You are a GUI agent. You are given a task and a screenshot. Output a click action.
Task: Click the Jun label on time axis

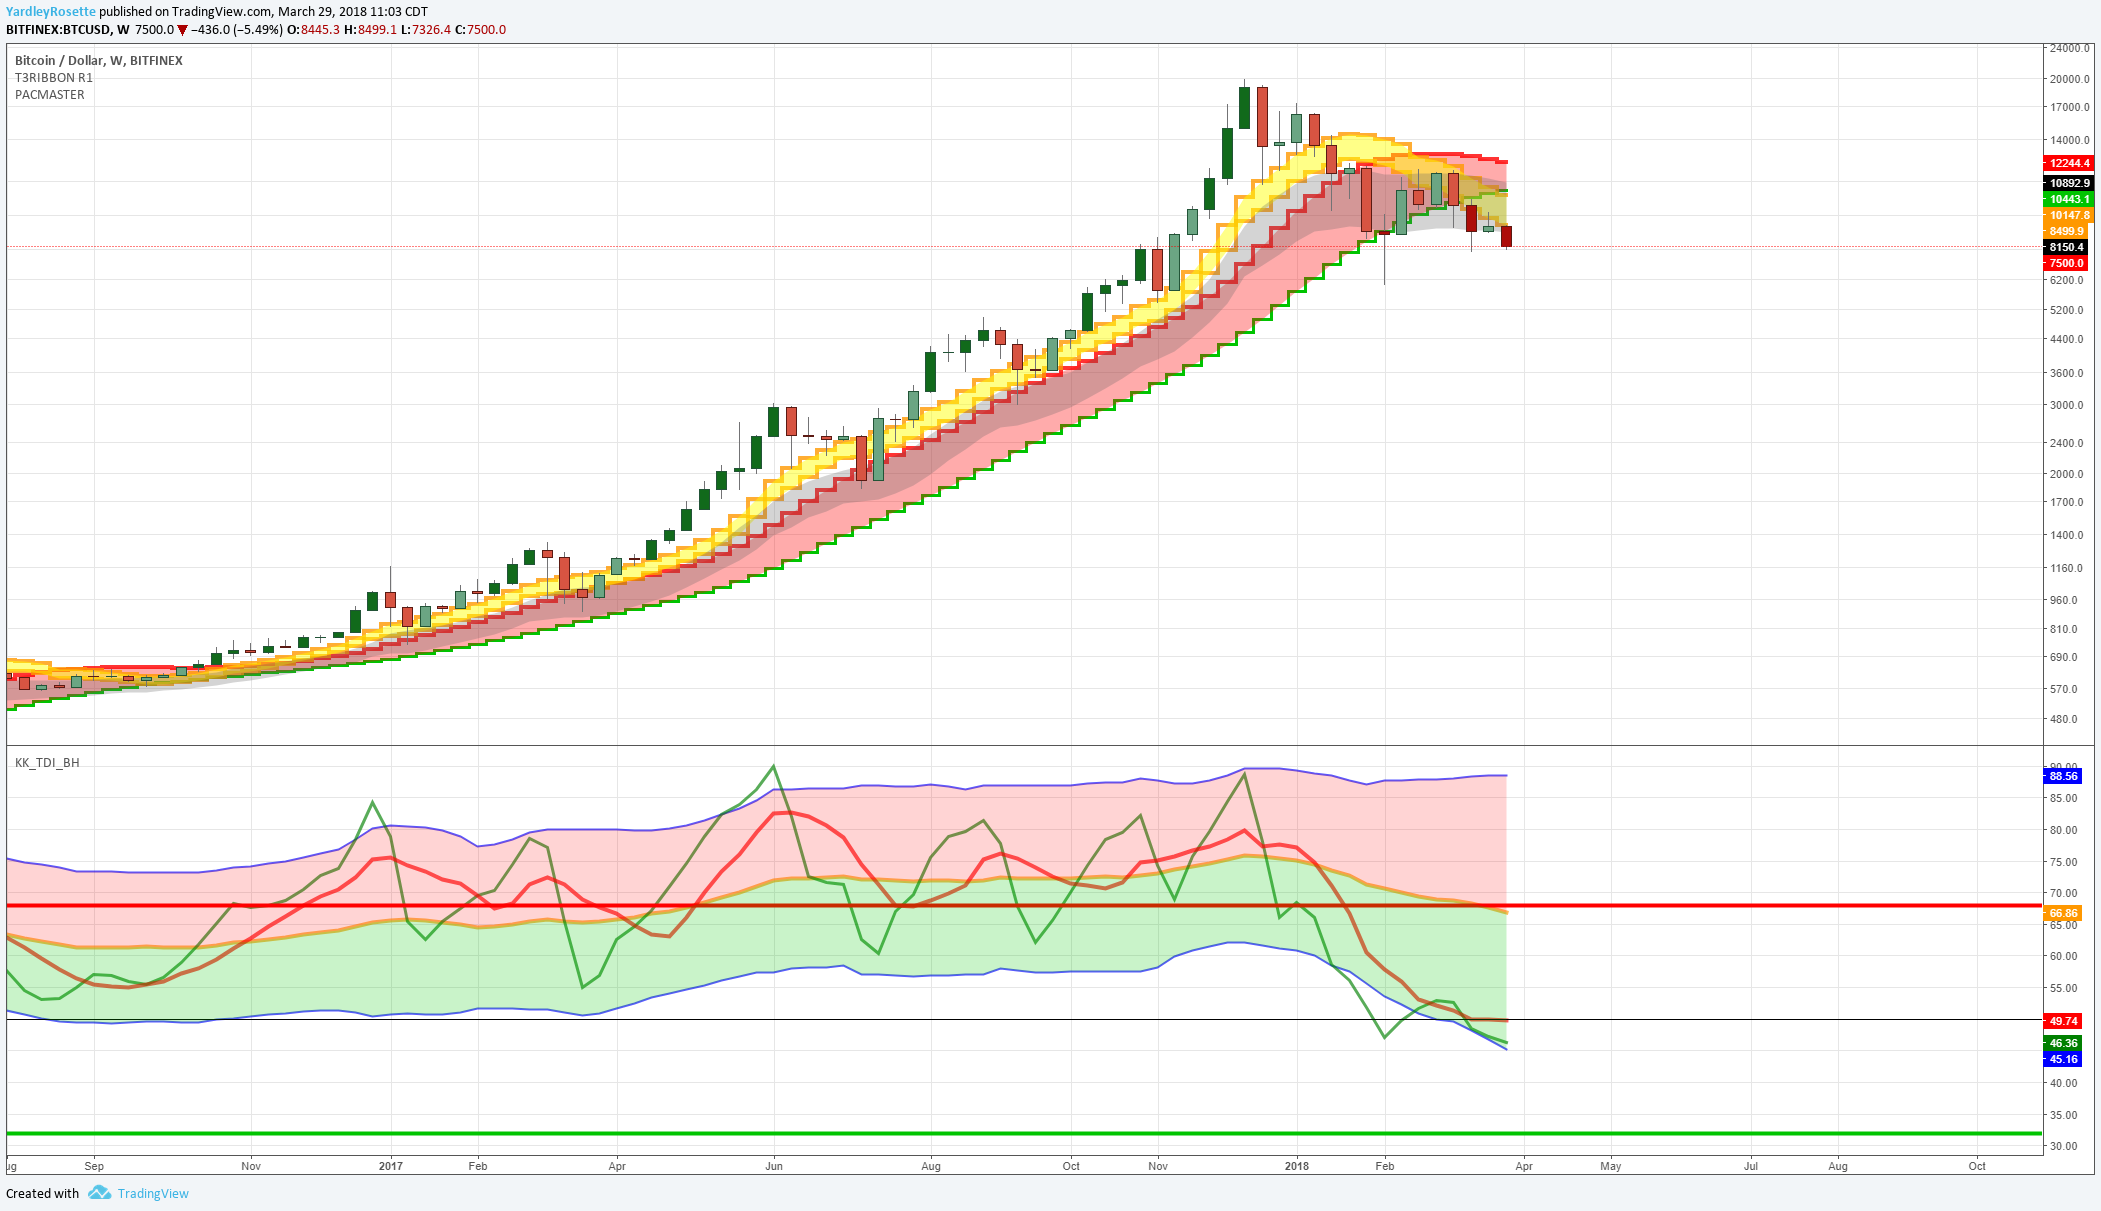pos(773,1166)
